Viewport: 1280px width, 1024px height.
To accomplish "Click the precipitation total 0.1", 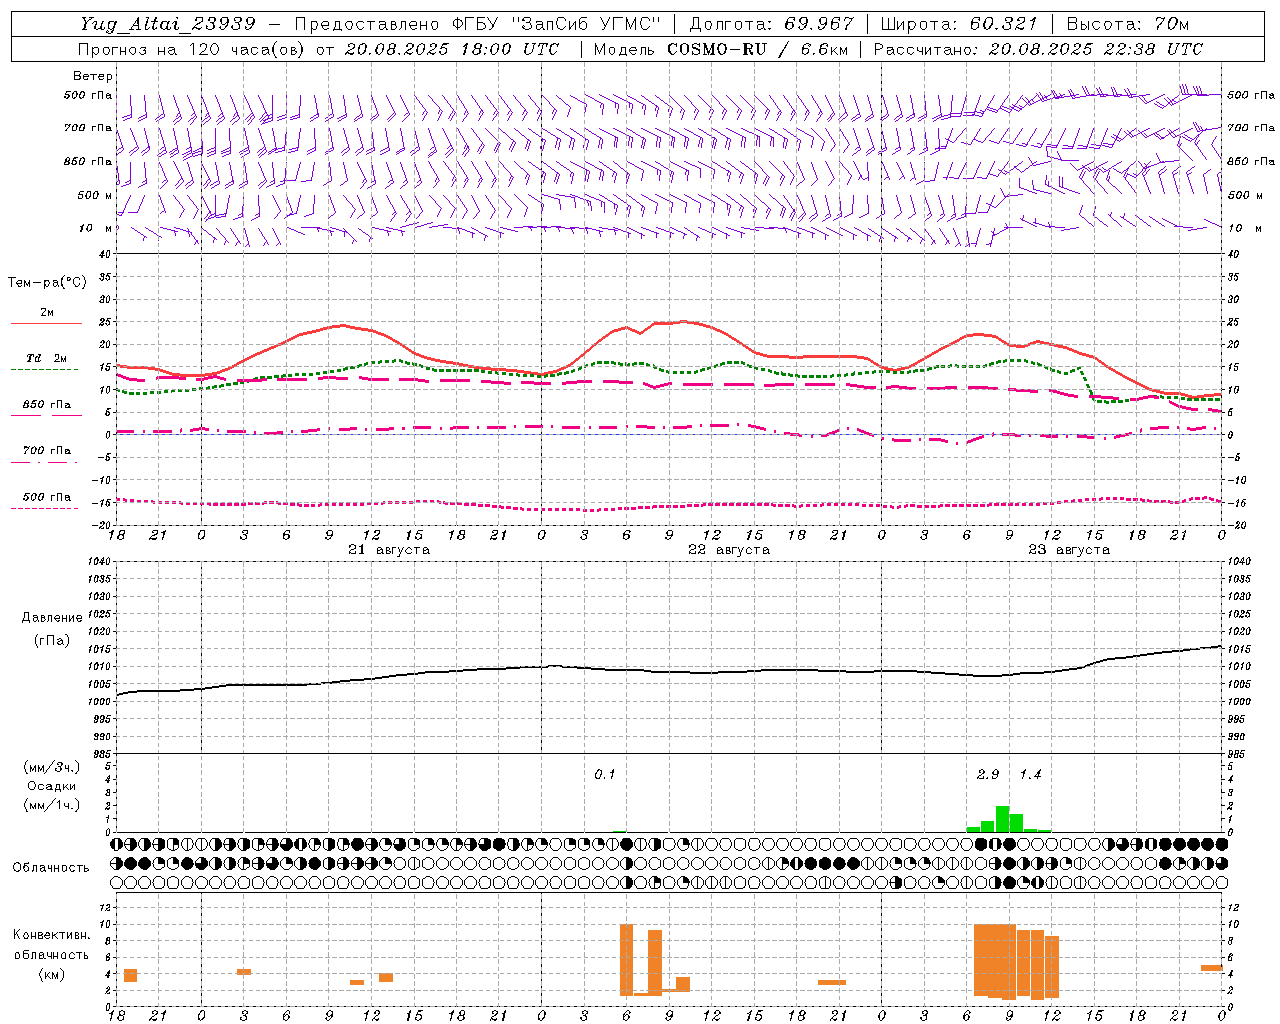I will 605,775.
